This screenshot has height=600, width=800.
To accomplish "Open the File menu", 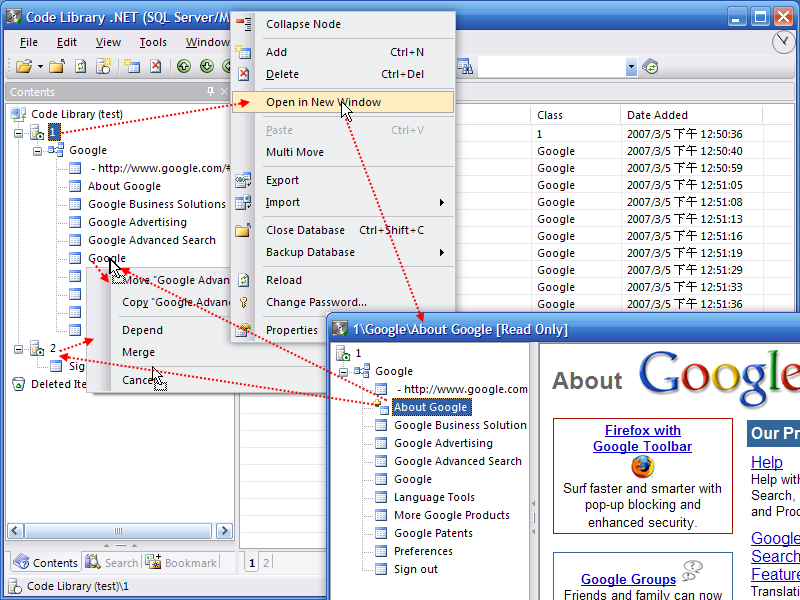I will [x=29, y=42].
